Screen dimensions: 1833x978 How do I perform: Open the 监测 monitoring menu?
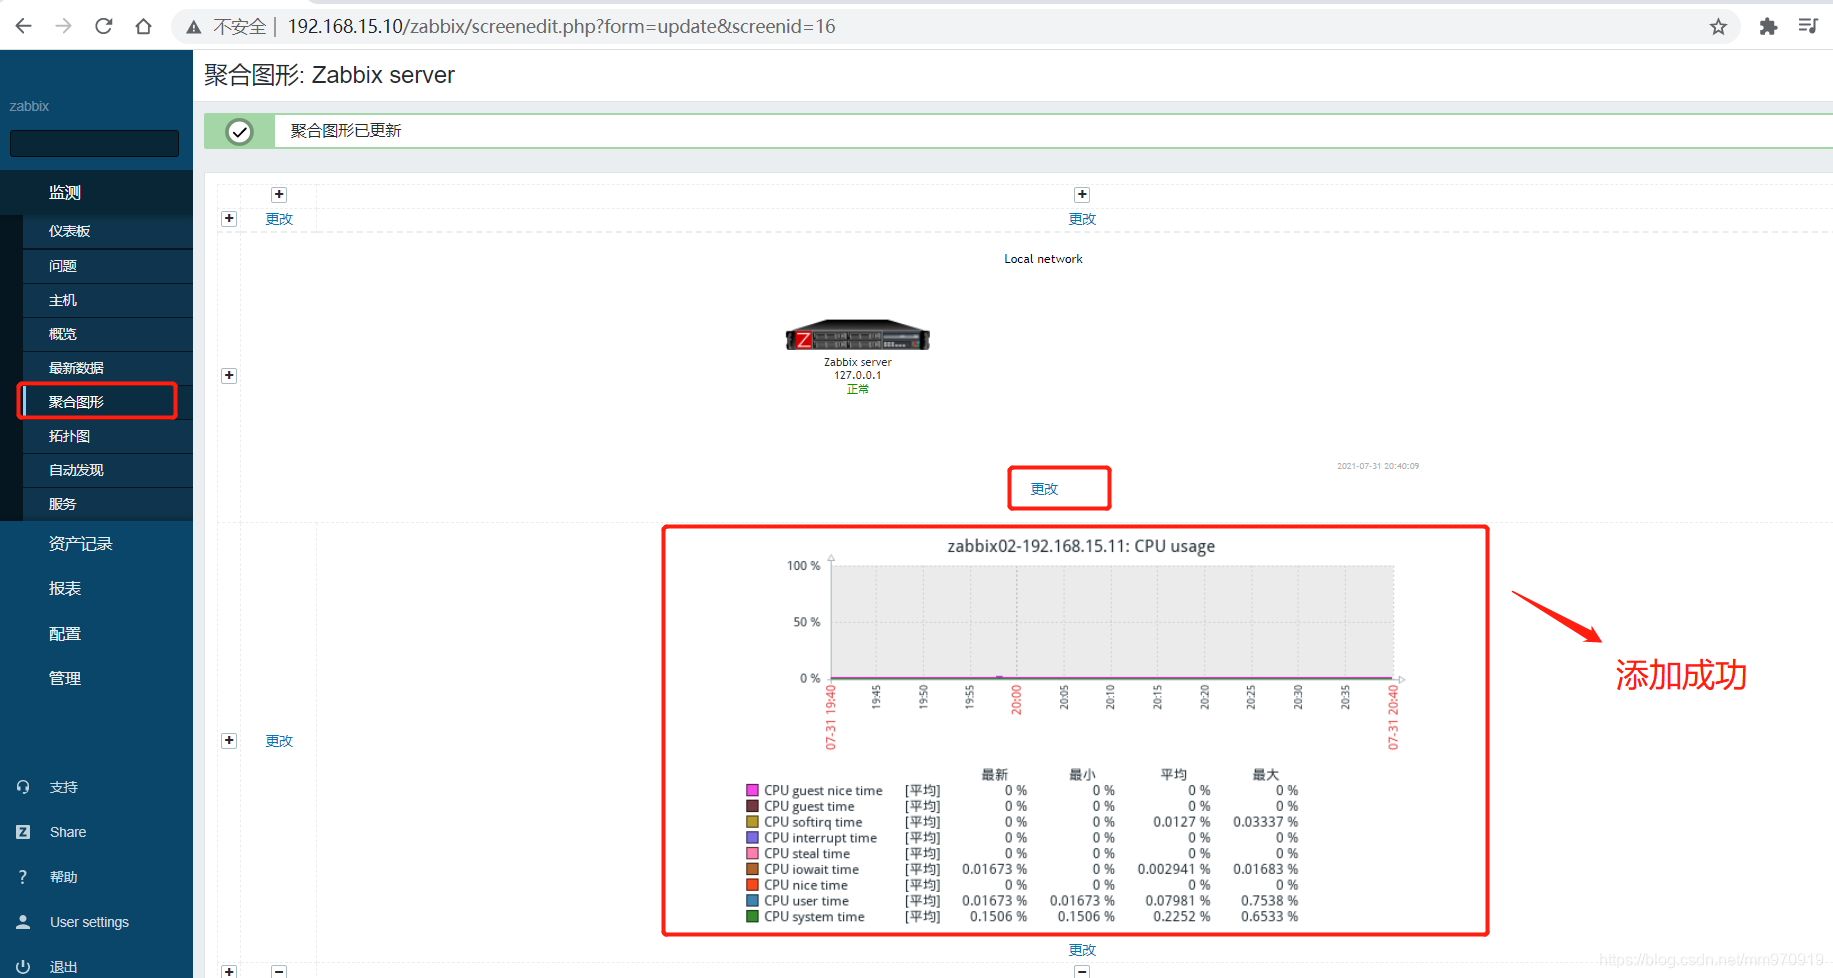(65, 192)
